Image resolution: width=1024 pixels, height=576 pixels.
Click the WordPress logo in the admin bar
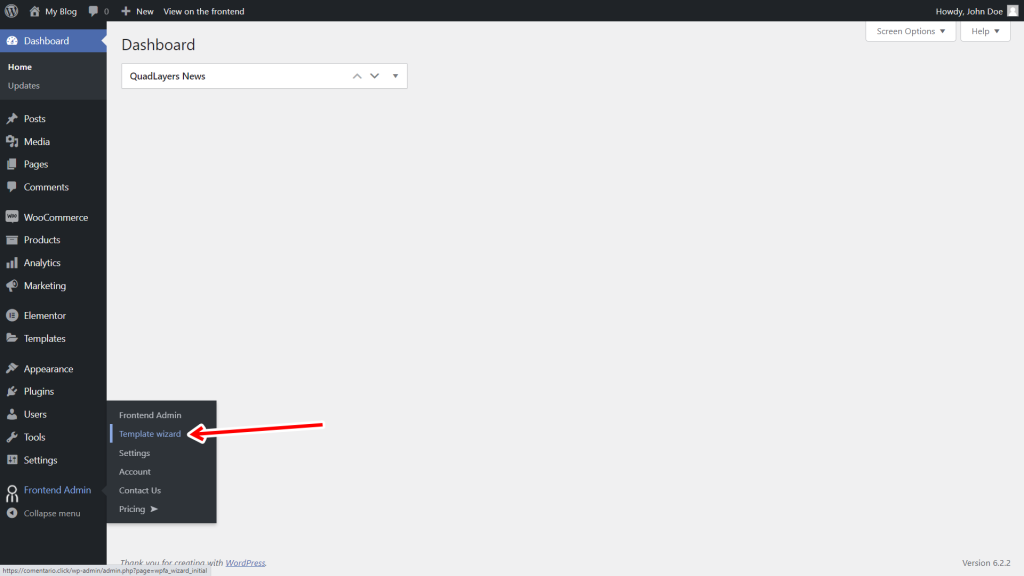click(11, 11)
